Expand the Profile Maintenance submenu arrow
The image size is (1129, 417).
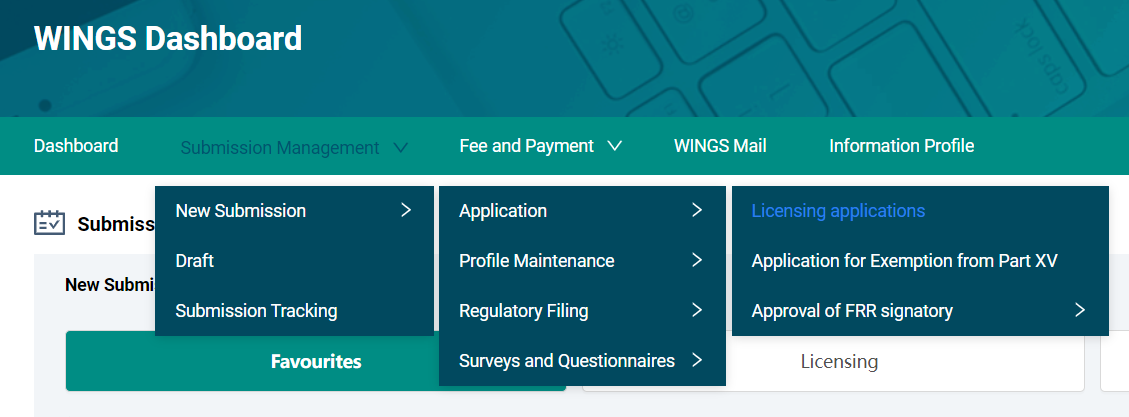pyautogui.click(x=697, y=260)
